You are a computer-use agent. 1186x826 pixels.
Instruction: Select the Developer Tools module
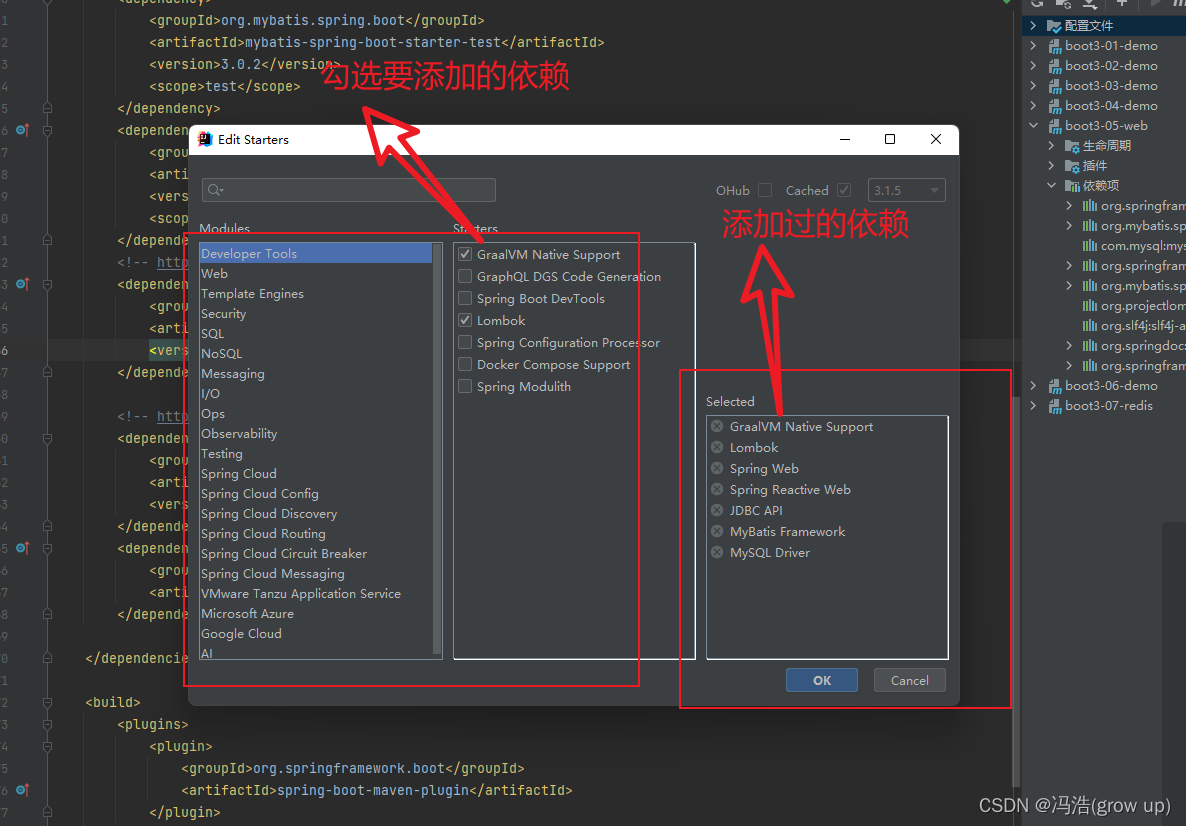pos(315,253)
